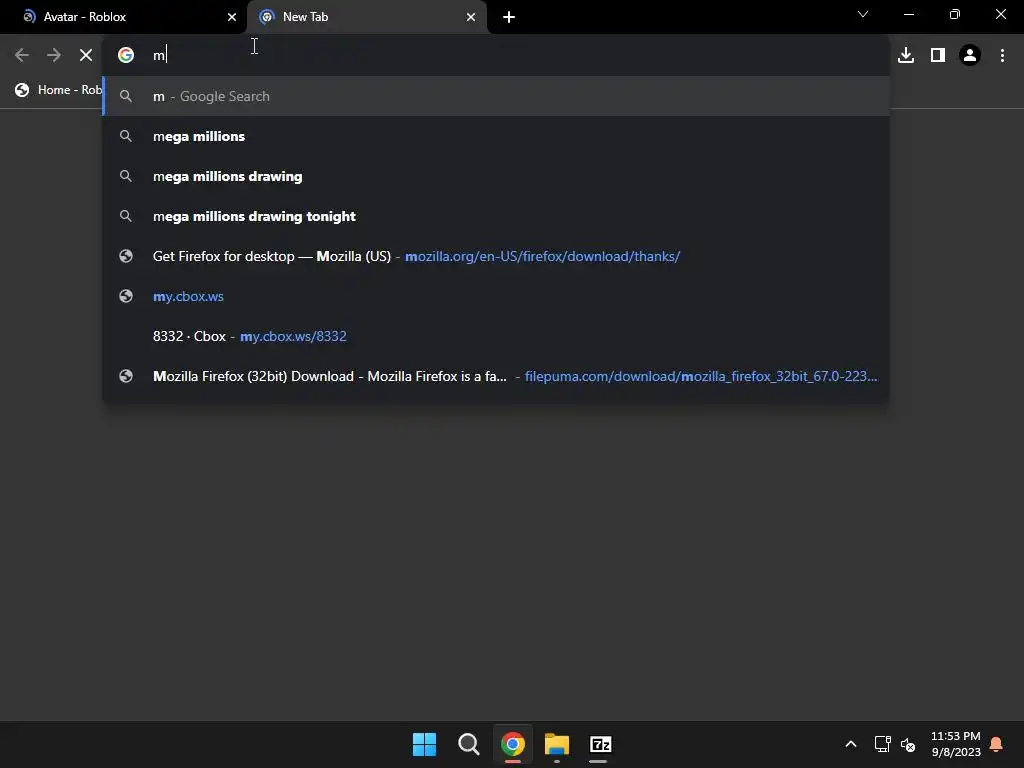Viewport: 1024px width, 768px height.
Task: Open my.cbox.ws suggestion
Action: pos(496,296)
